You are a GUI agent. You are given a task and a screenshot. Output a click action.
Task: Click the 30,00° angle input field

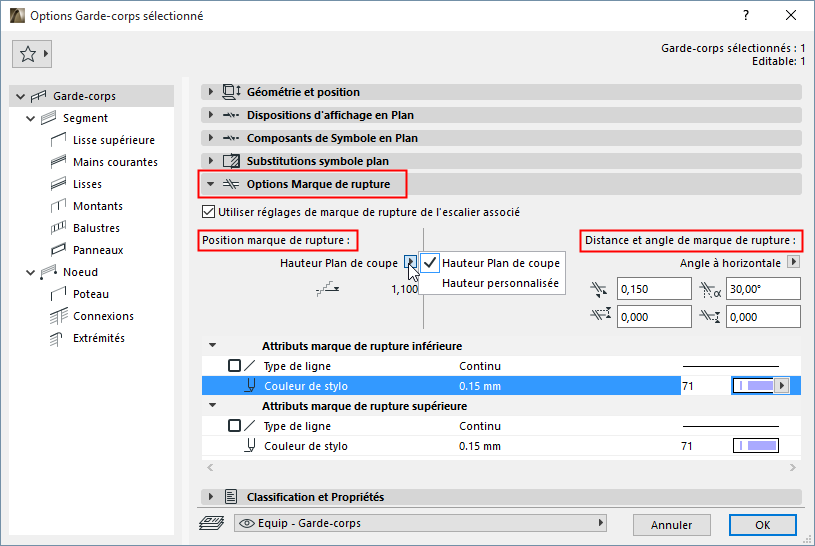click(763, 289)
